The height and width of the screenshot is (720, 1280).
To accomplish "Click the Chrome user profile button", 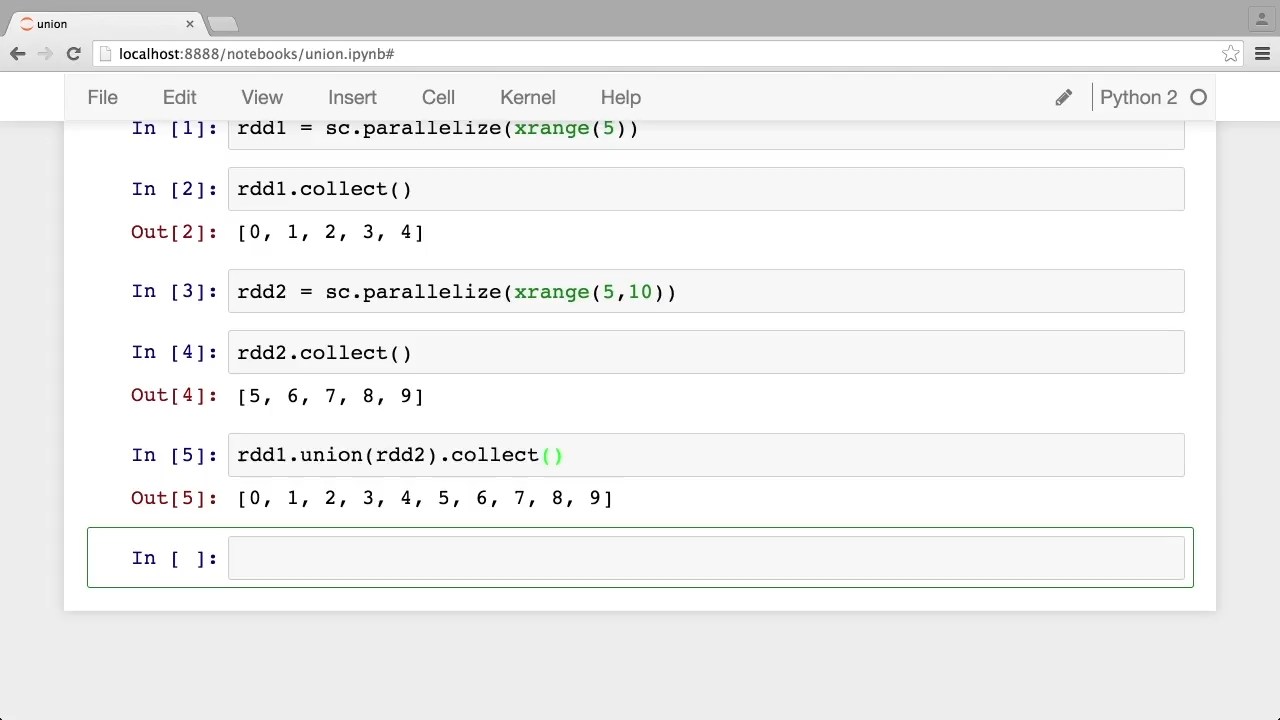I will pyautogui.click(x=1260, y=19).
